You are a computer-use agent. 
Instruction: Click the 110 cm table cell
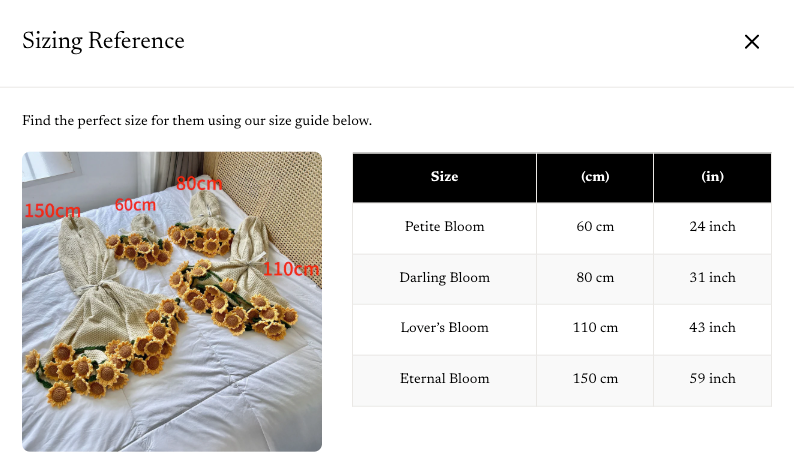tap(595, 328)
